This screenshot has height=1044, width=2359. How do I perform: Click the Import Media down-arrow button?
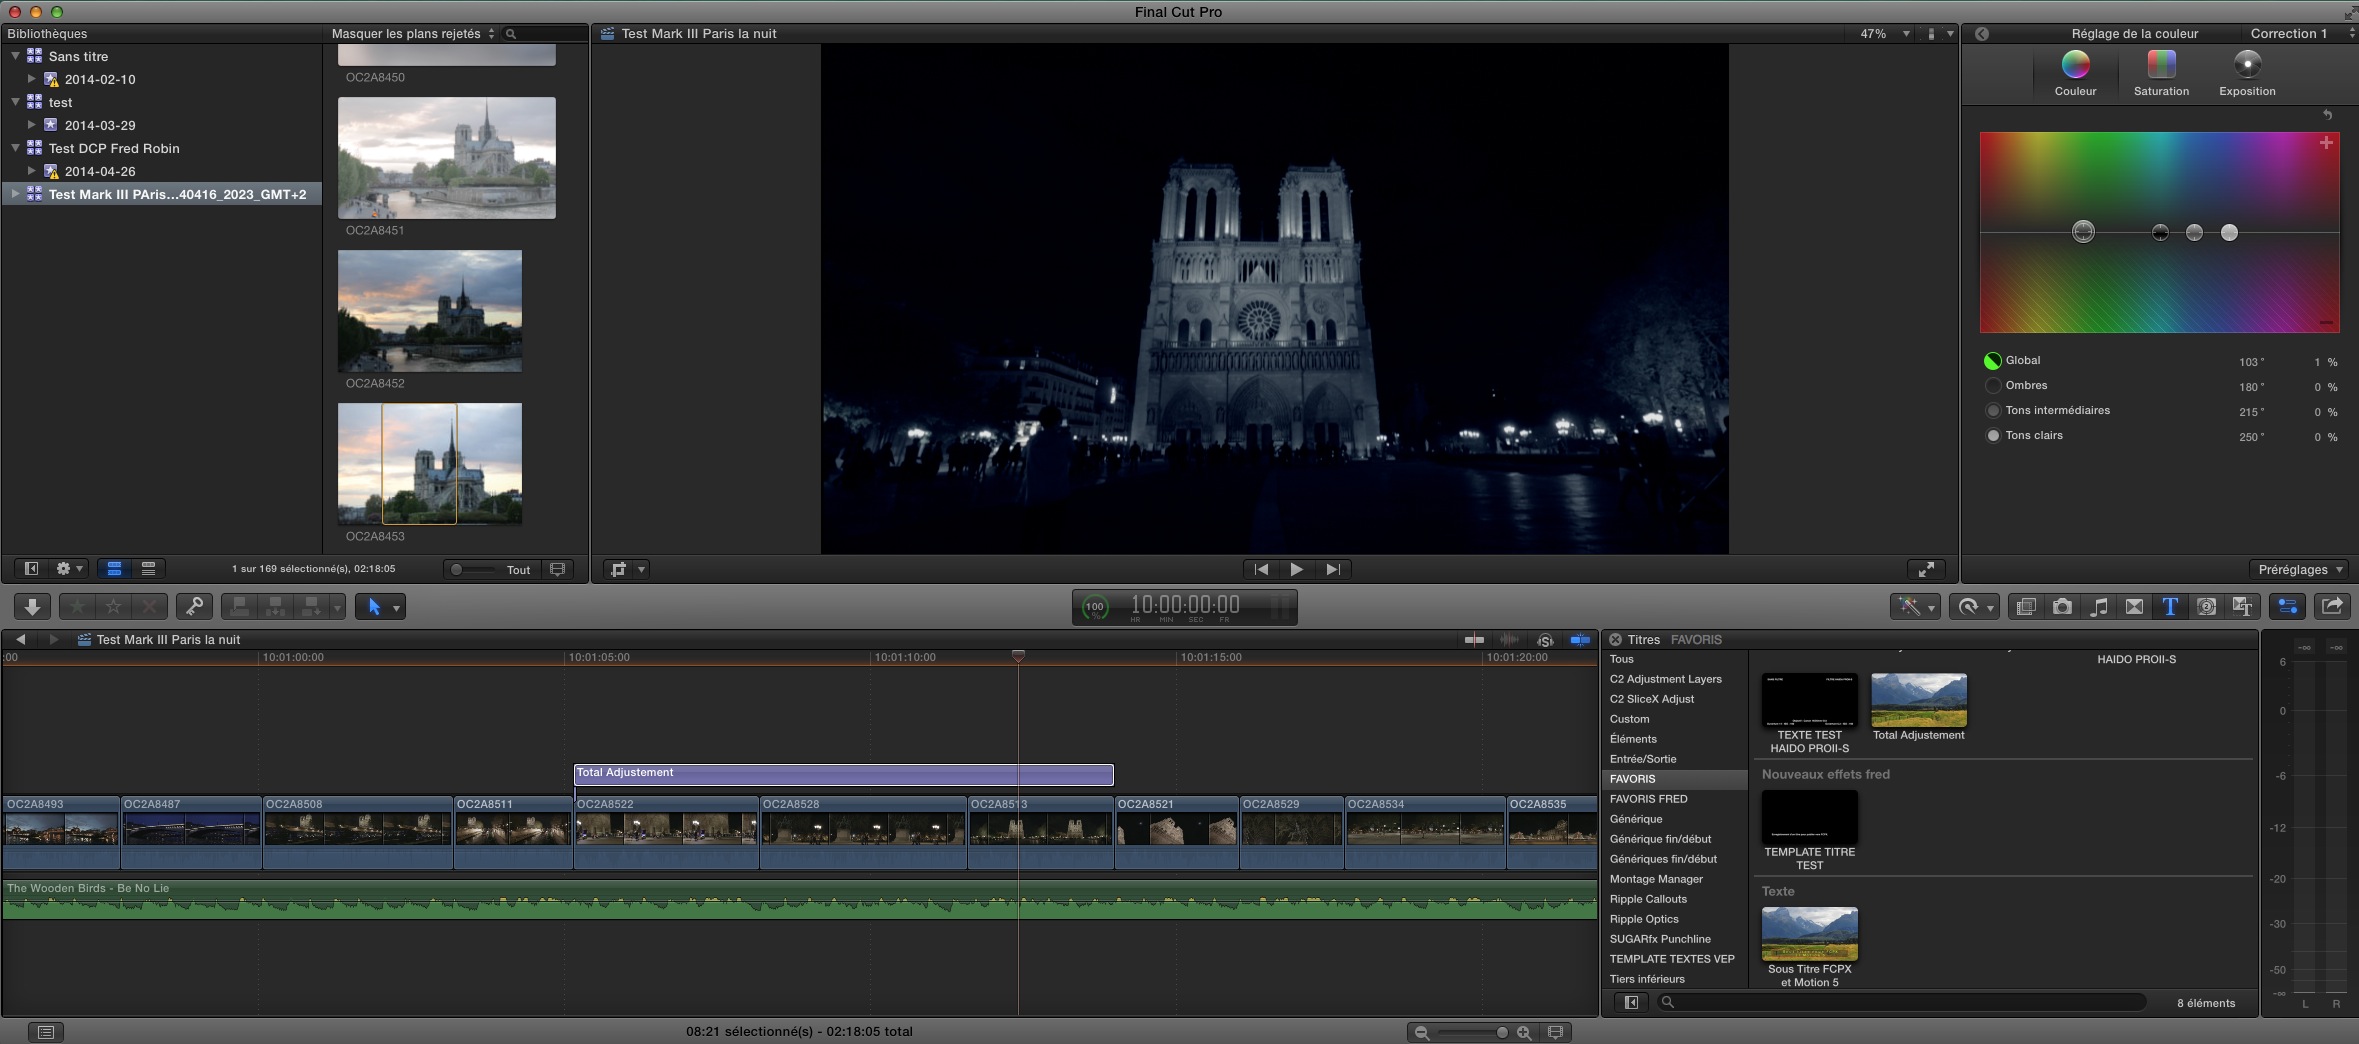tap(32, 607)
